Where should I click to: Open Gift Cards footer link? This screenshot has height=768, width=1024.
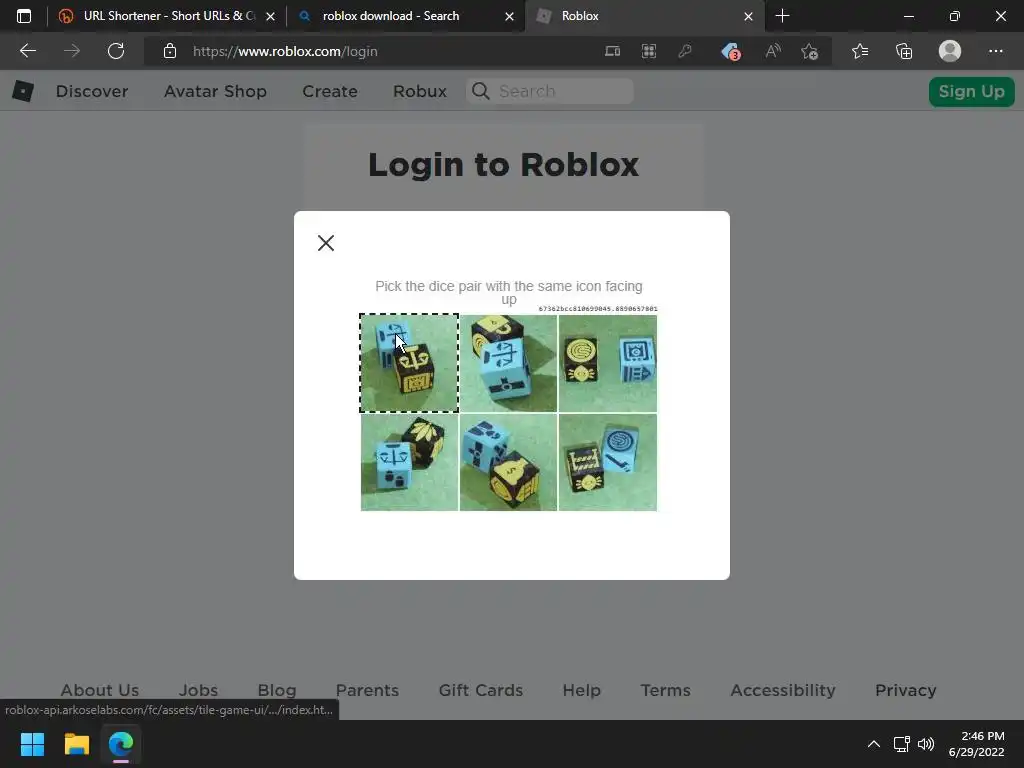pos(481,690)
